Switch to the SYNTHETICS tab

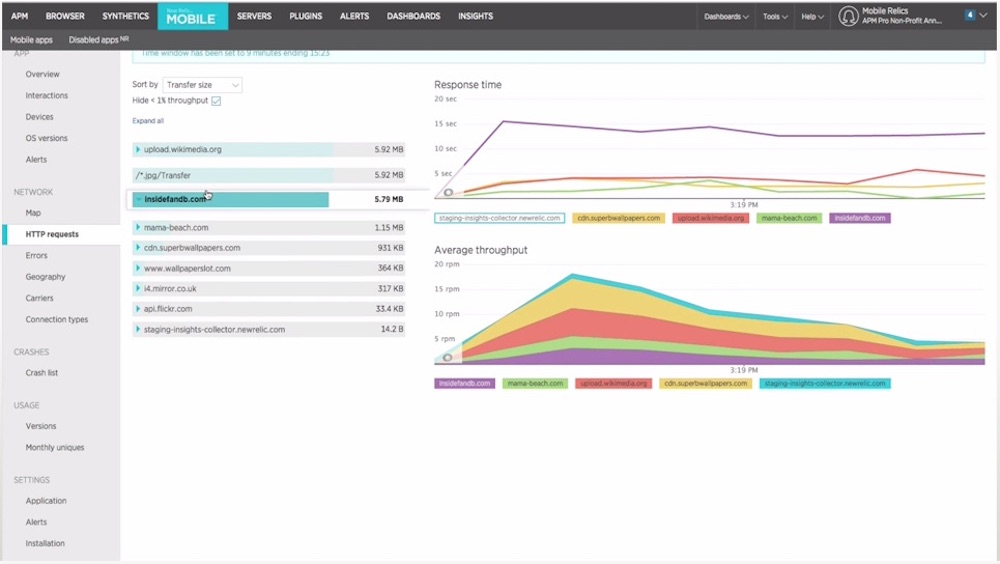pos(125,16)
